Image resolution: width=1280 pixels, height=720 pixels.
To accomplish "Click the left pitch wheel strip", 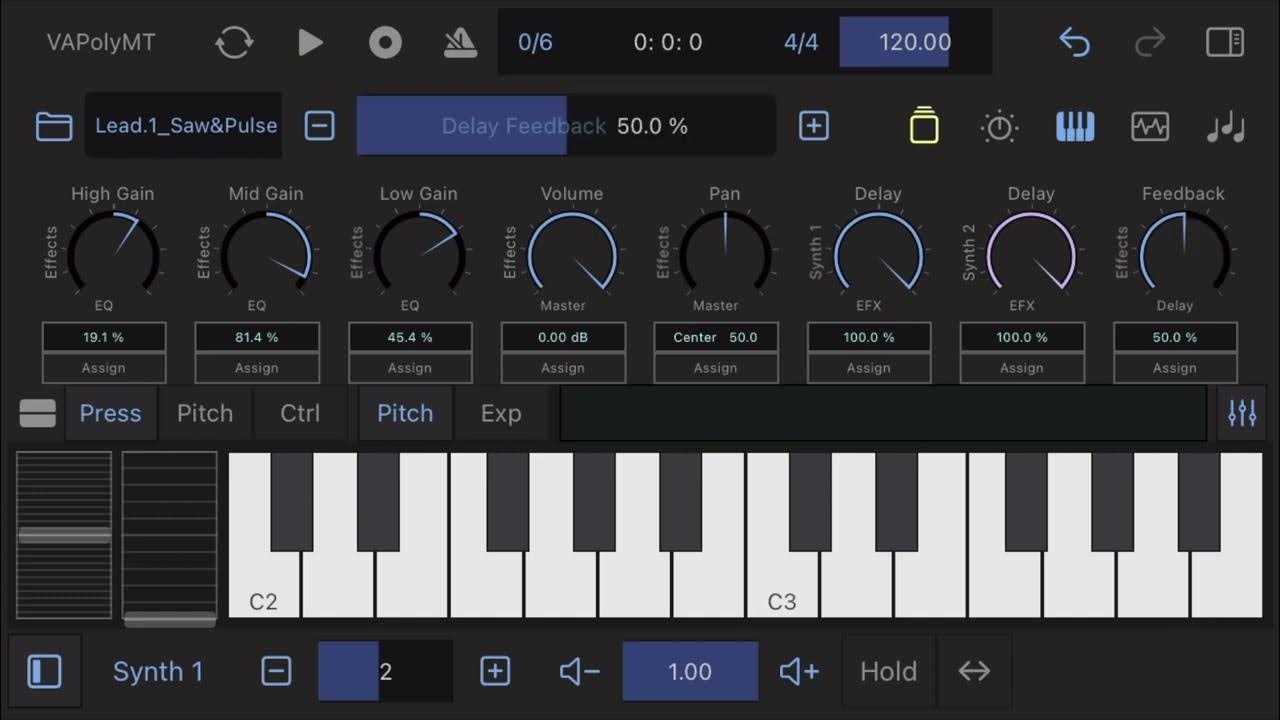I will point(64,535).
